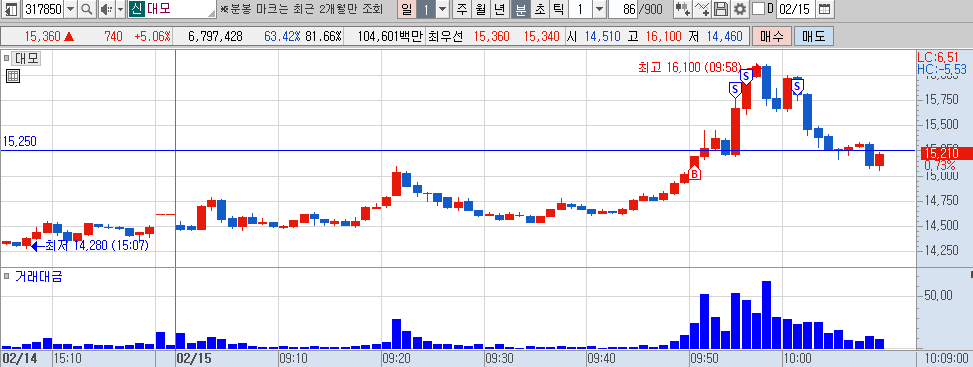
Task: Open dropdown arrow beside speaker icon
Action: (120, 9)
